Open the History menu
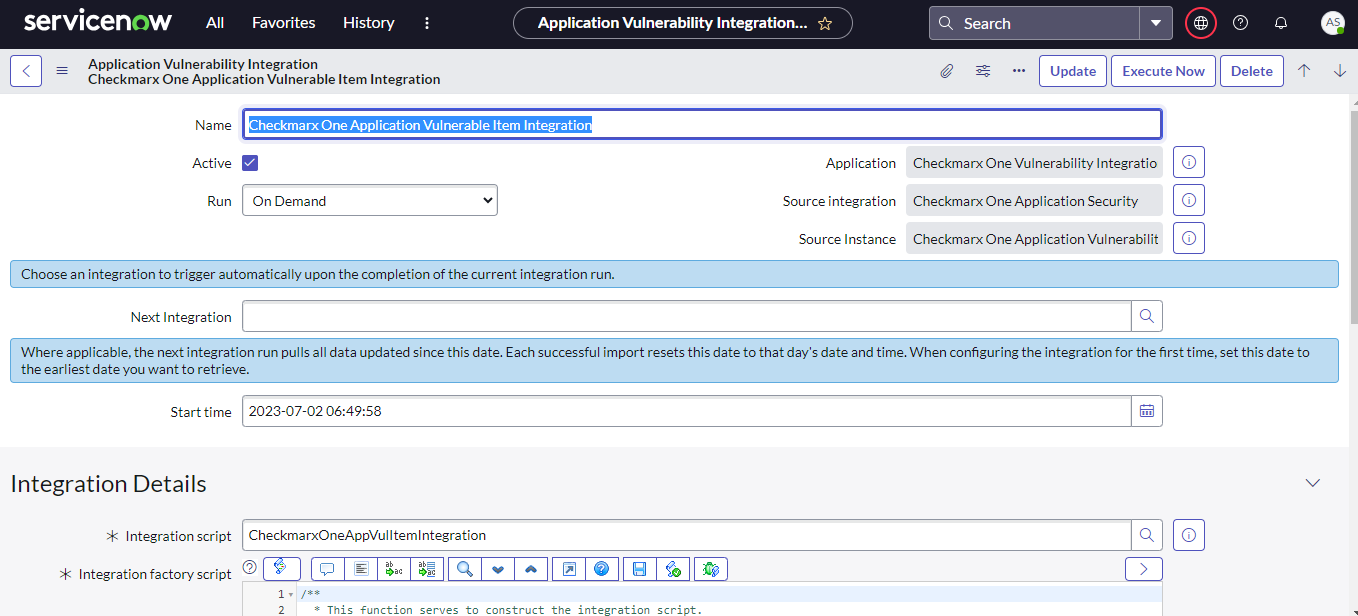The height and width of the screenshot is (616, 1358). (368, 23)
